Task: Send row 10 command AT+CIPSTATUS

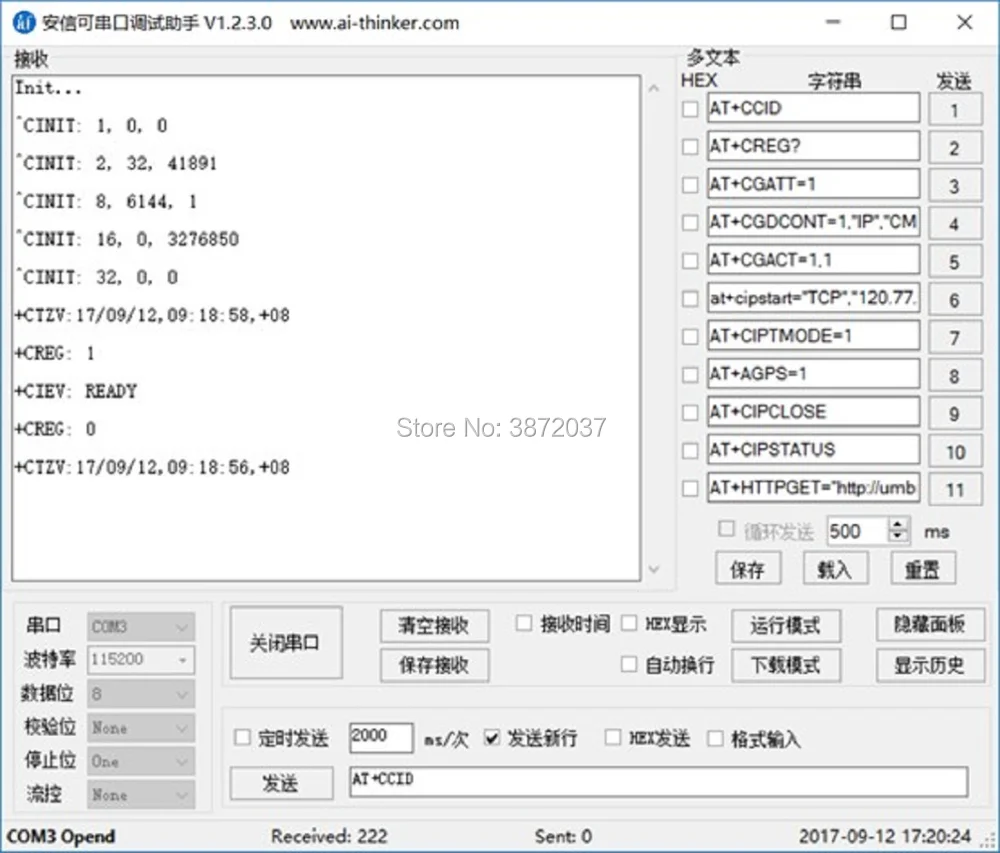Action: pyautogui.click(x=955, y=451)
